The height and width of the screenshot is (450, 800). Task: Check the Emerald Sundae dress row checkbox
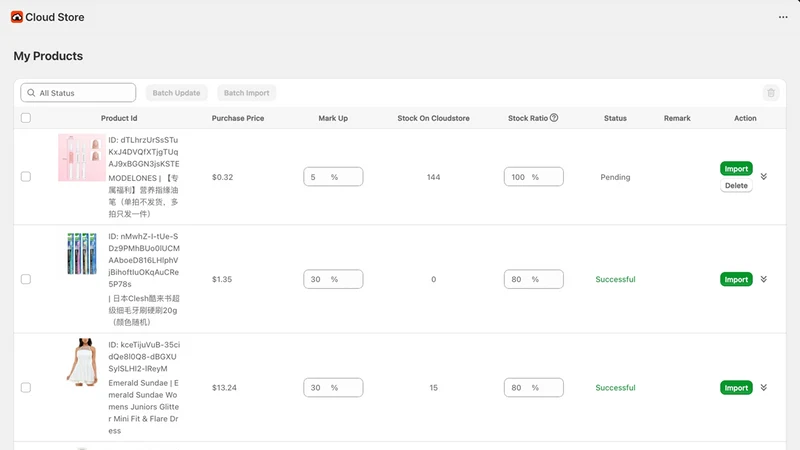pyautogui.click(x=26, y=387)
